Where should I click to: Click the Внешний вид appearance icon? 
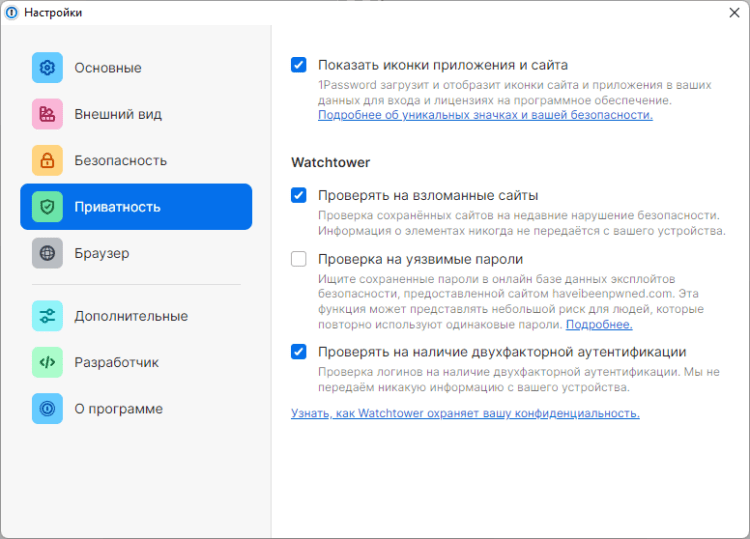coord(47,114)
